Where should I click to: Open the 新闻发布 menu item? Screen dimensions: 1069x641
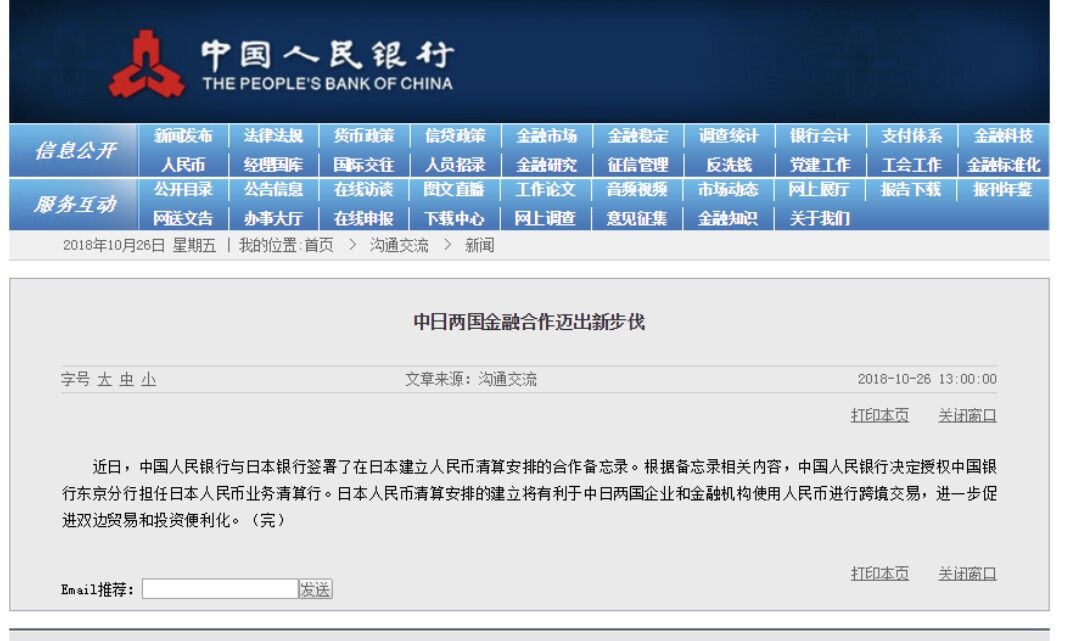(x=183, y=136)
